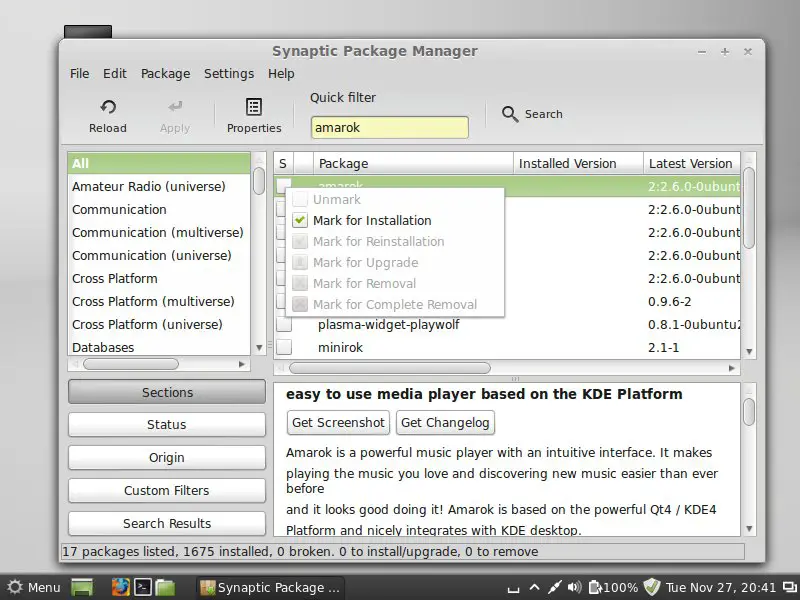Image resolution: width=800 pixels, height=600 pixels.
Task: Click the sections list vertical scrollbar handle
Action: [x=259, y=181]
